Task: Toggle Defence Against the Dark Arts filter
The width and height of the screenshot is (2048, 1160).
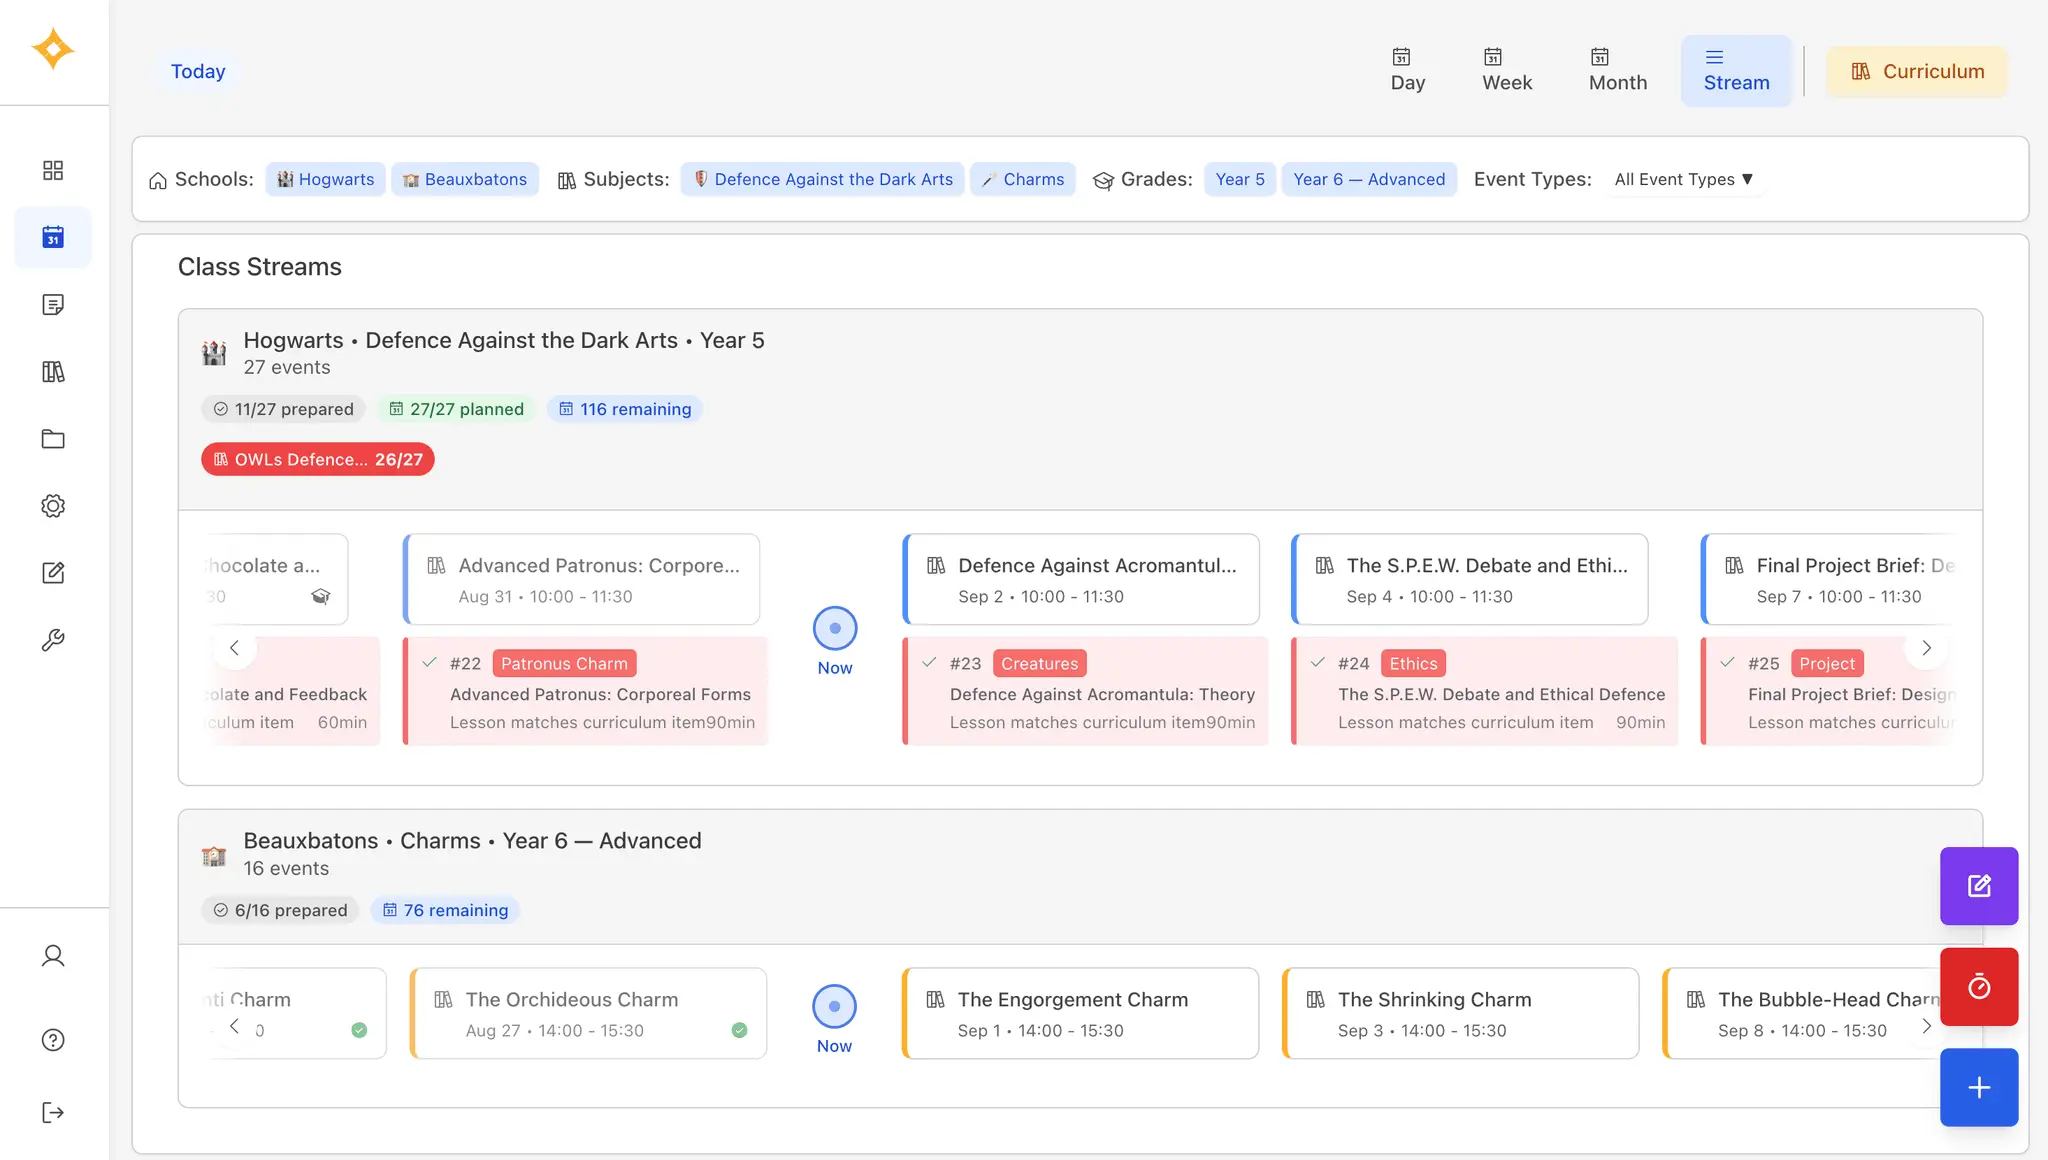Action: (x=823, y=179)
